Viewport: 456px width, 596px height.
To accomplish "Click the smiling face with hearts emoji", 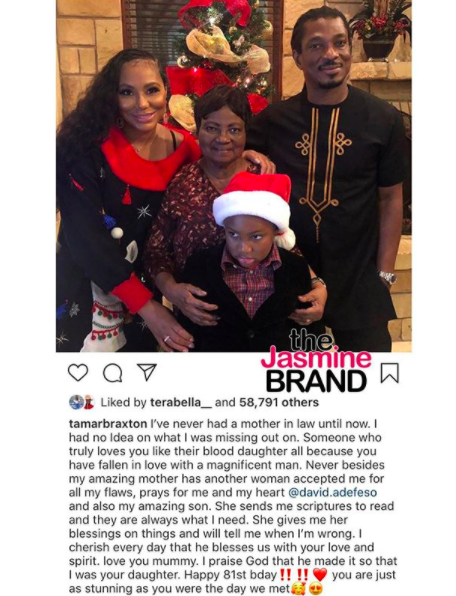I will (x=299, y=589).
